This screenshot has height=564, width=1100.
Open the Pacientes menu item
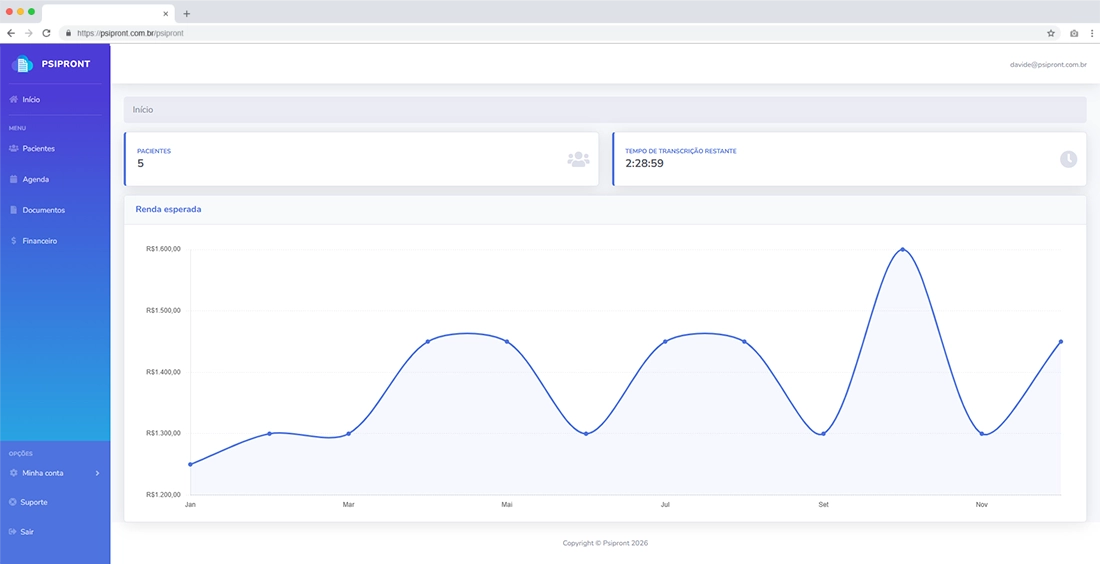tap(38, 149)
